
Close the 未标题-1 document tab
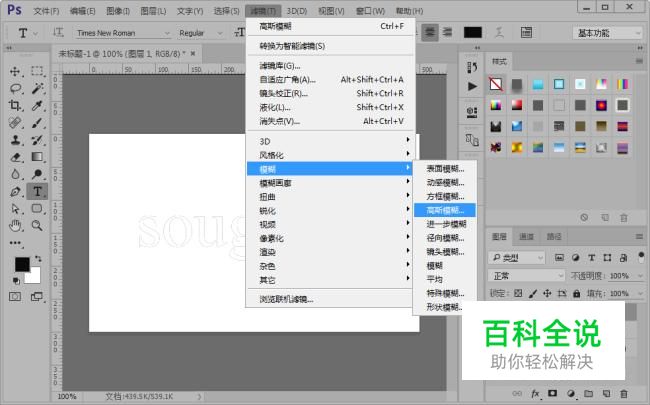click(x=193, y=53)
